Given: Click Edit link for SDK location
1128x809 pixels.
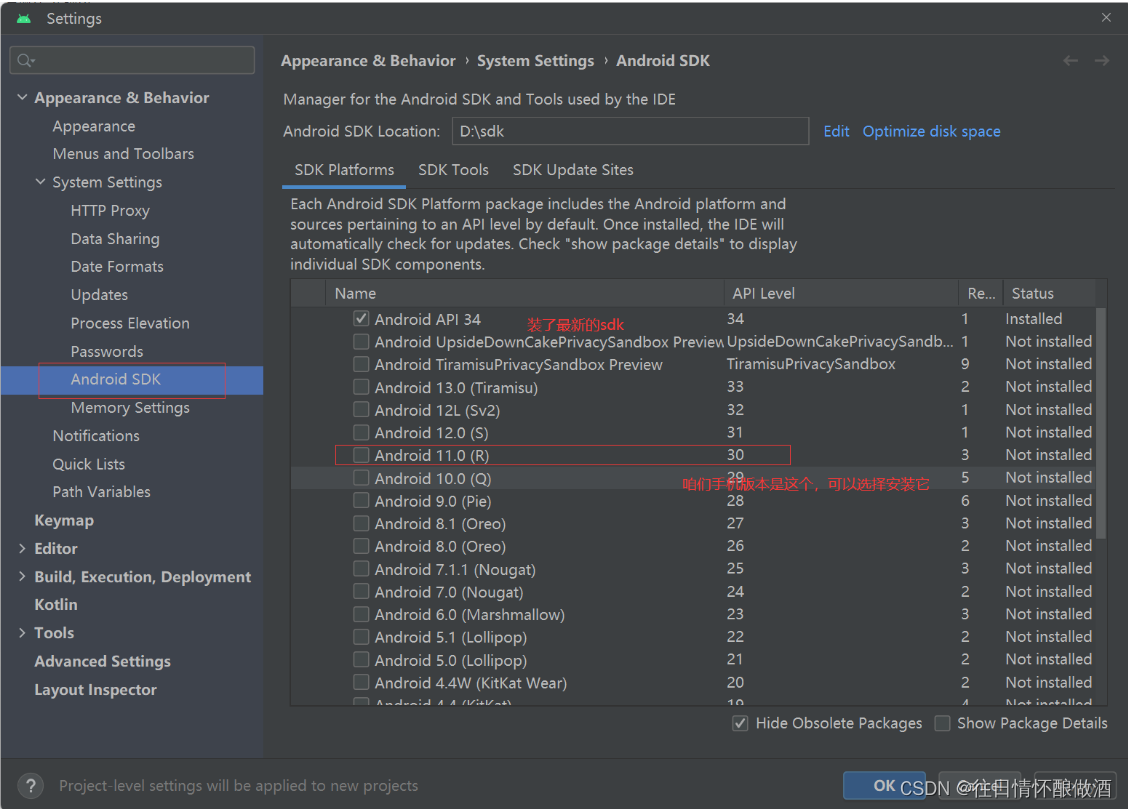Looking at the screenshot, I should click(x=836, y=132).
